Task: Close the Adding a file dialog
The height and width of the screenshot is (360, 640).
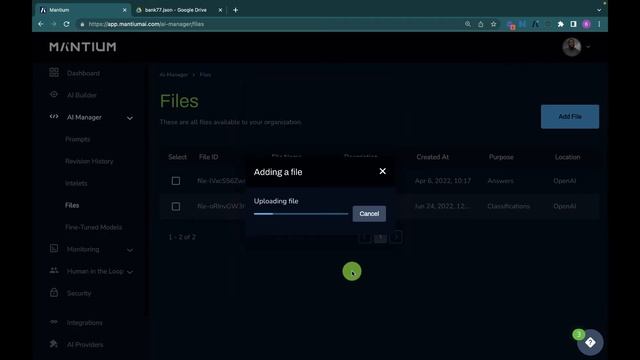Action: coord(382,171)
